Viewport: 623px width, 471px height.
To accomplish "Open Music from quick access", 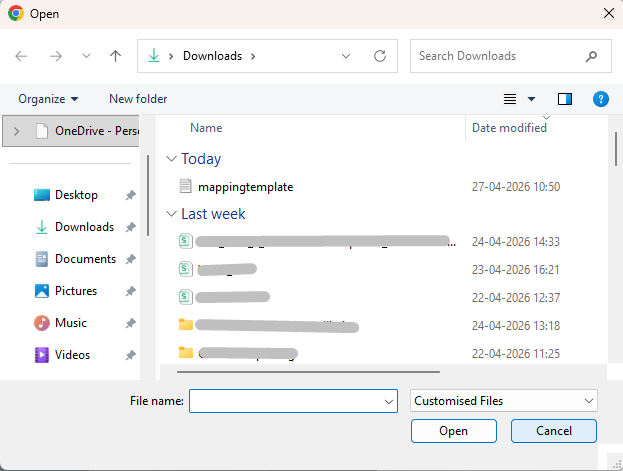I will click(71, 323).
